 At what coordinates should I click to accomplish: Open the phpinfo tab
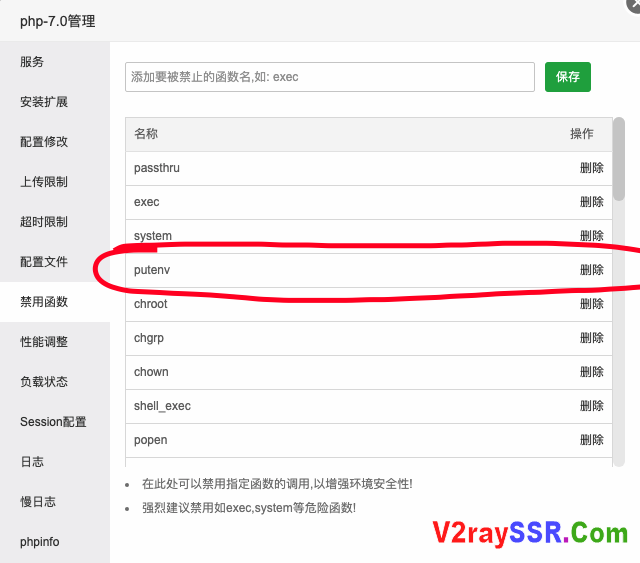(40, 542)
